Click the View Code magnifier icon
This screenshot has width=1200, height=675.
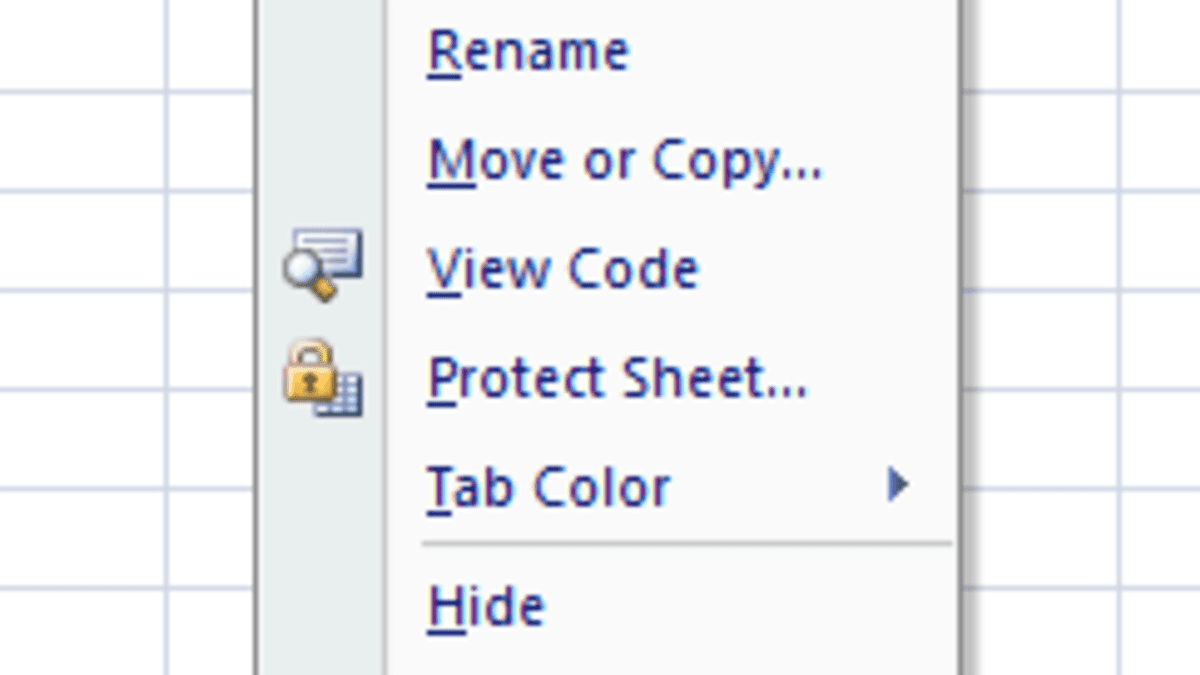322,265
